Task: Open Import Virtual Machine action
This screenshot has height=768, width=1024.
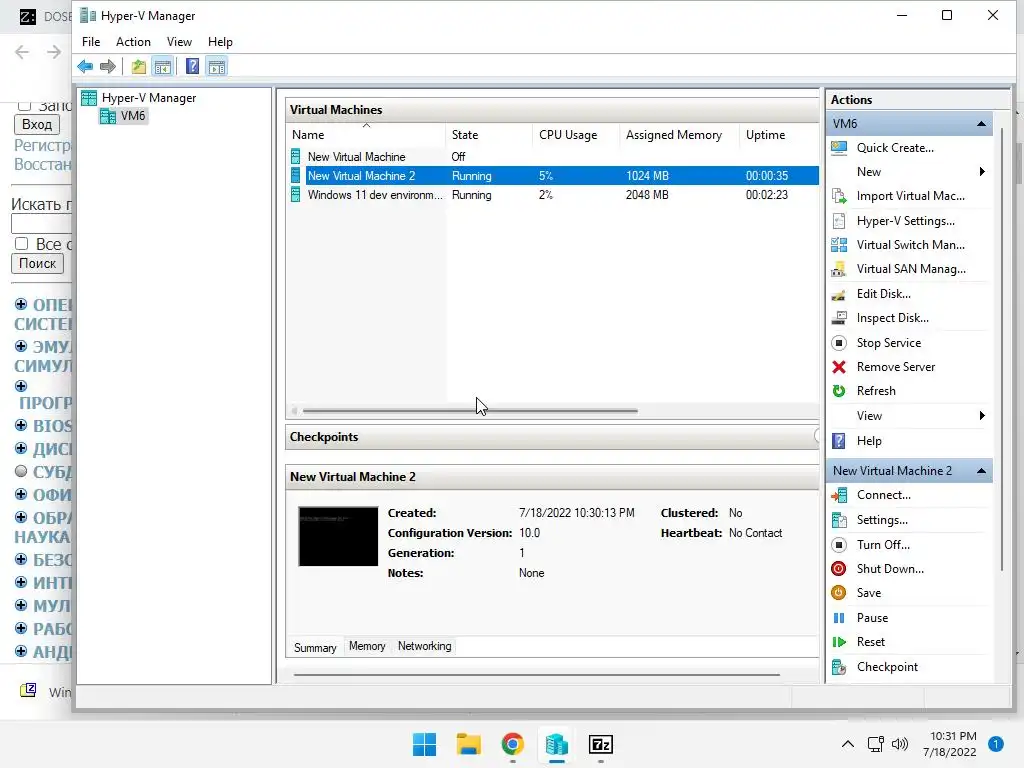Action: pos(910,196)
